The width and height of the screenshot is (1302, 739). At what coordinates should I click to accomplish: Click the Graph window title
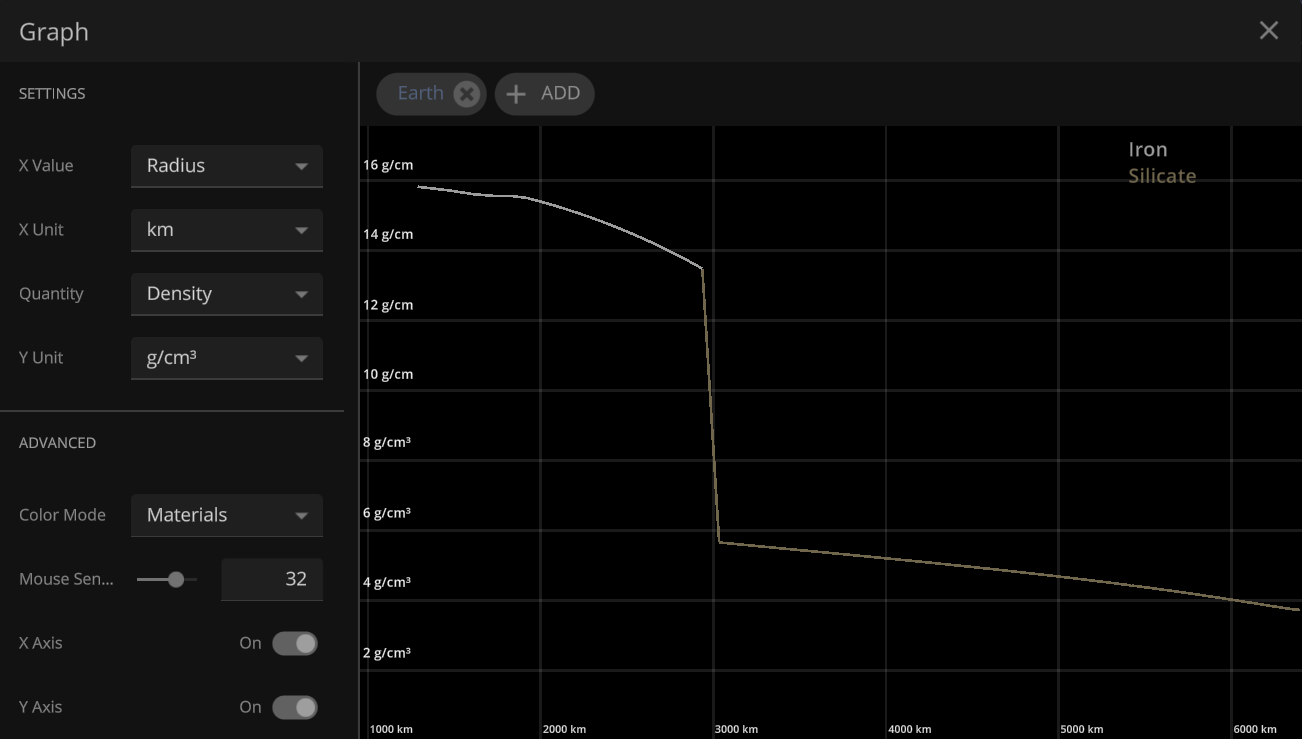54,32
